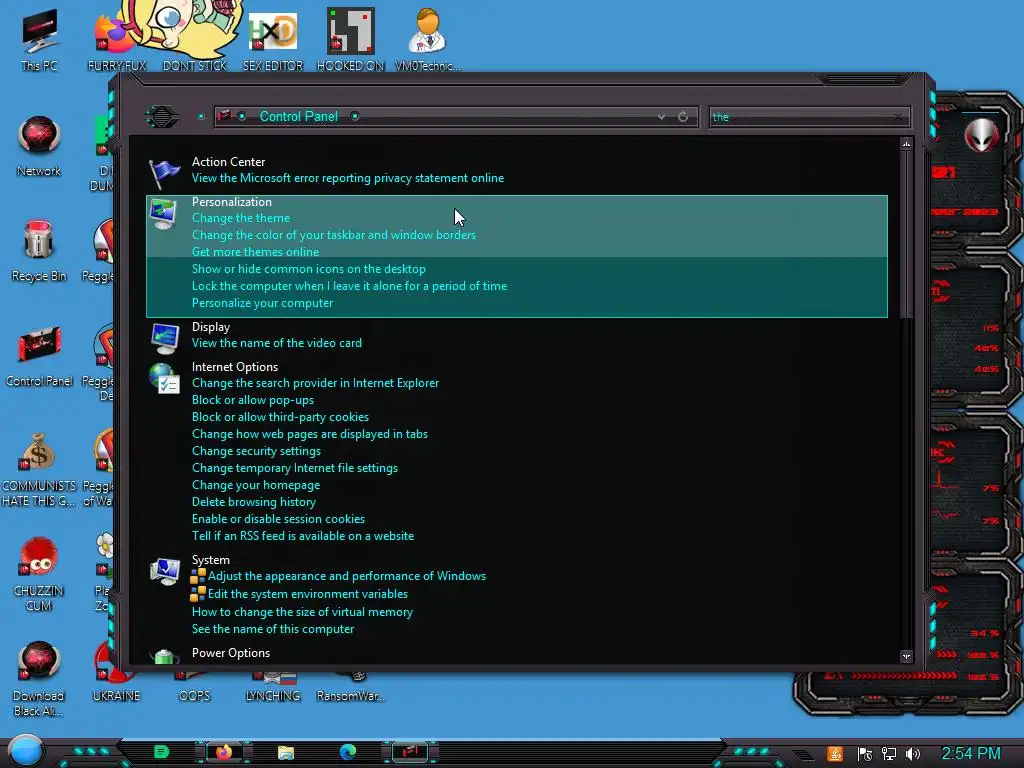The image size is (1024, 768).
Task: Select the Recycle Bin desktop icon
Action: click(39, 251)
